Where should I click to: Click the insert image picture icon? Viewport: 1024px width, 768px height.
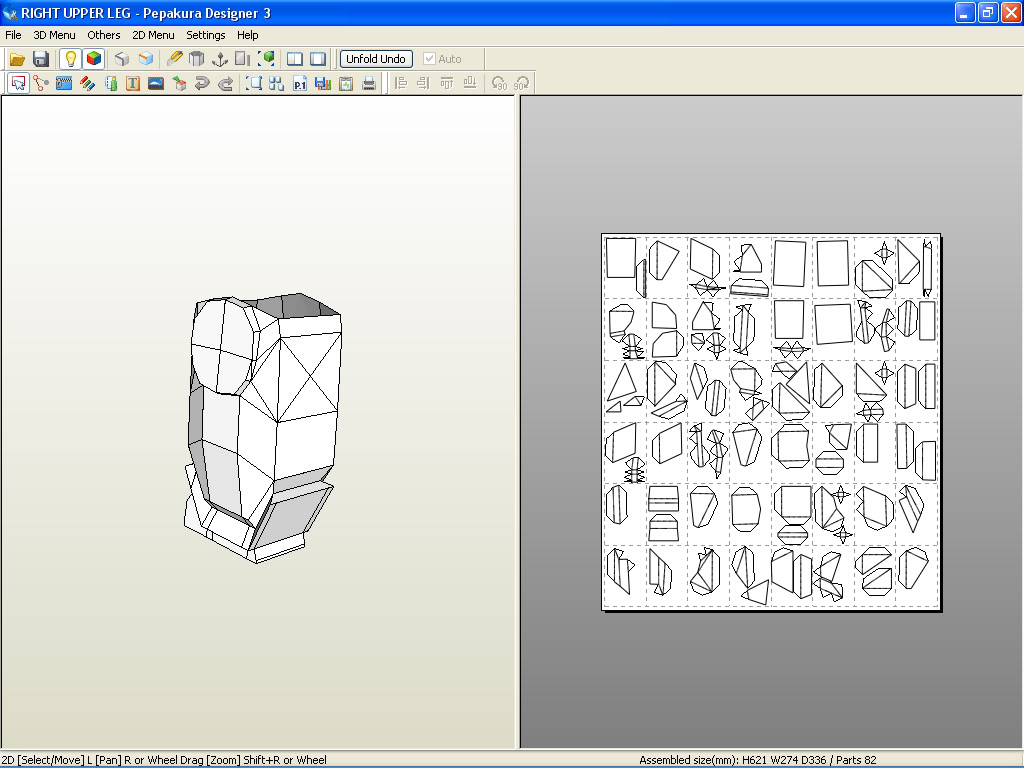click(x=156, y=84)
